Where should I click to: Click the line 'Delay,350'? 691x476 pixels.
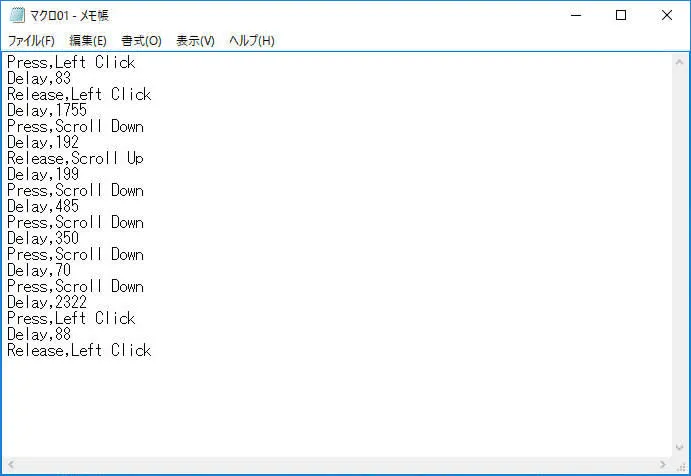click(x=43, y=238)
